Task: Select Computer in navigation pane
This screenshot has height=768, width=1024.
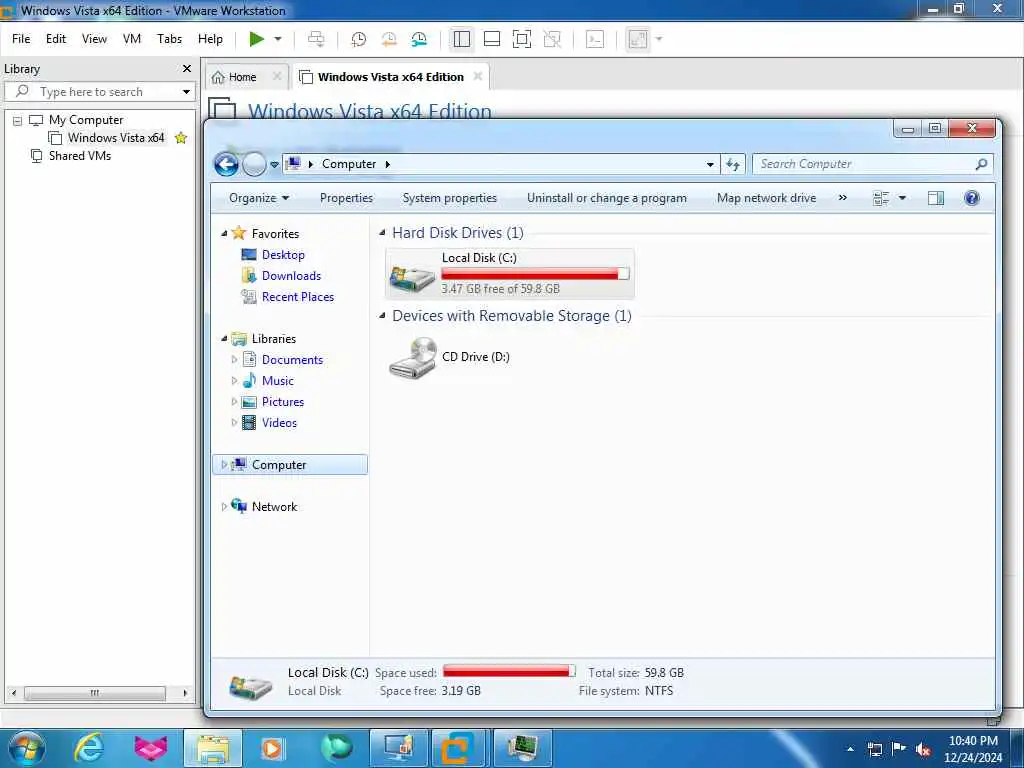Action: coord(290,464)
